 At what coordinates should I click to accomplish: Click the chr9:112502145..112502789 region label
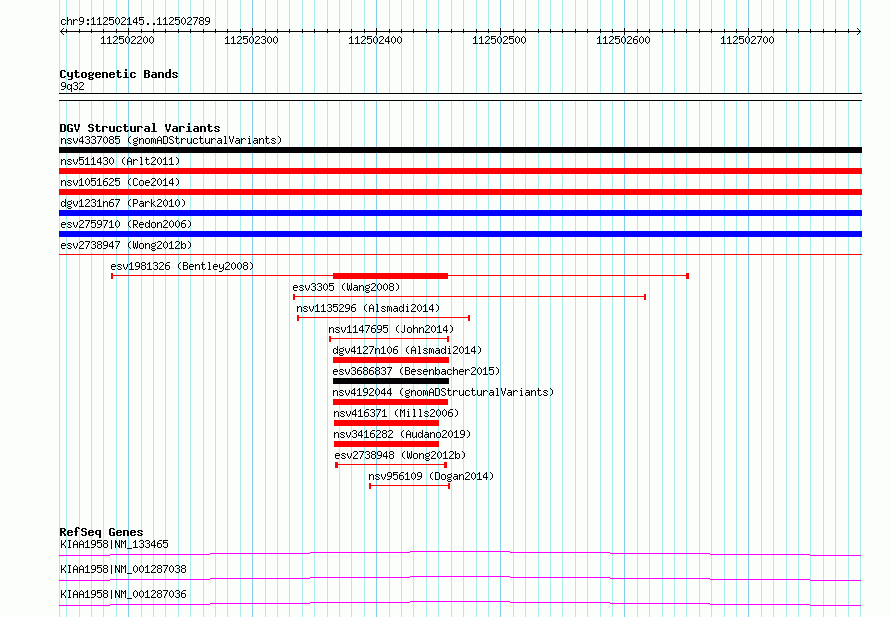click(135, 21)
